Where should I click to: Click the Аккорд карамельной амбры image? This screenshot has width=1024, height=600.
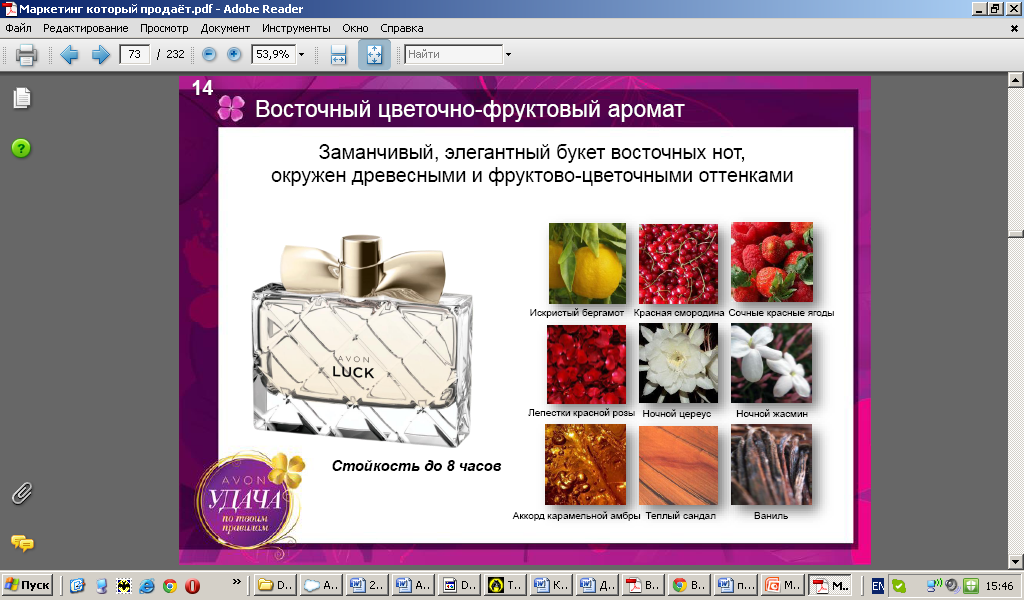click(x=585, y=465)
